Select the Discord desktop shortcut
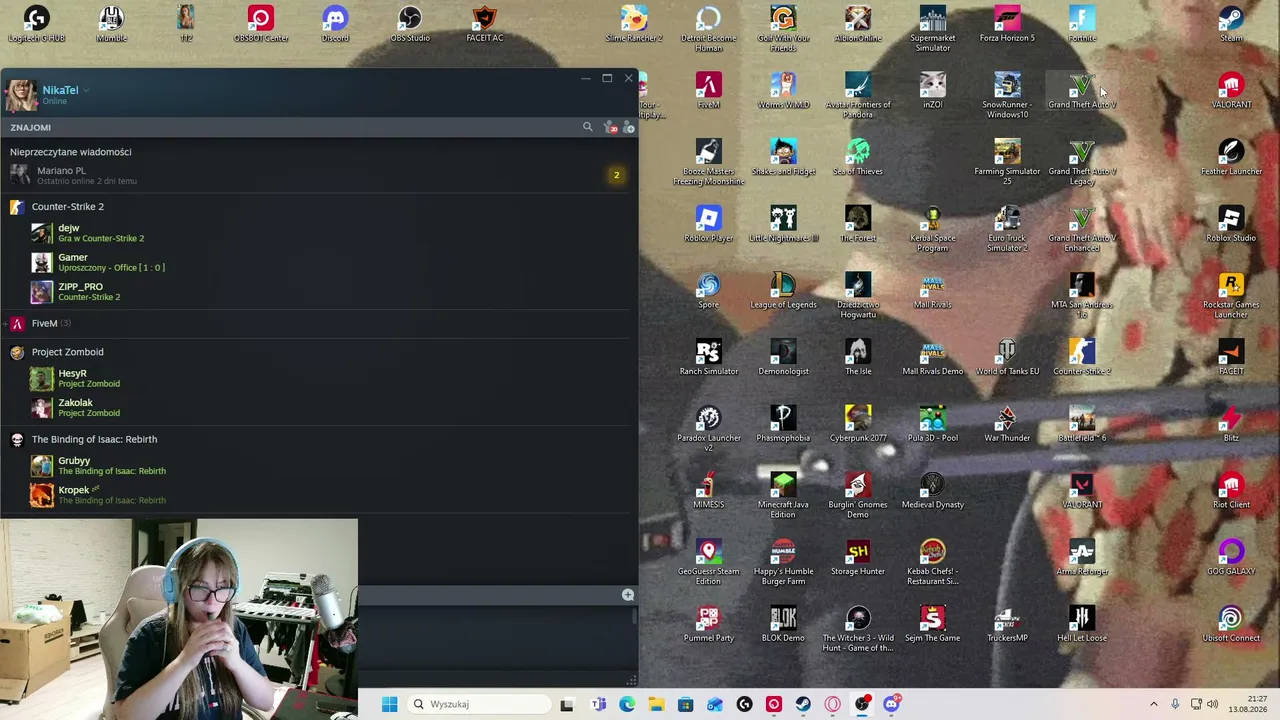 335,24
